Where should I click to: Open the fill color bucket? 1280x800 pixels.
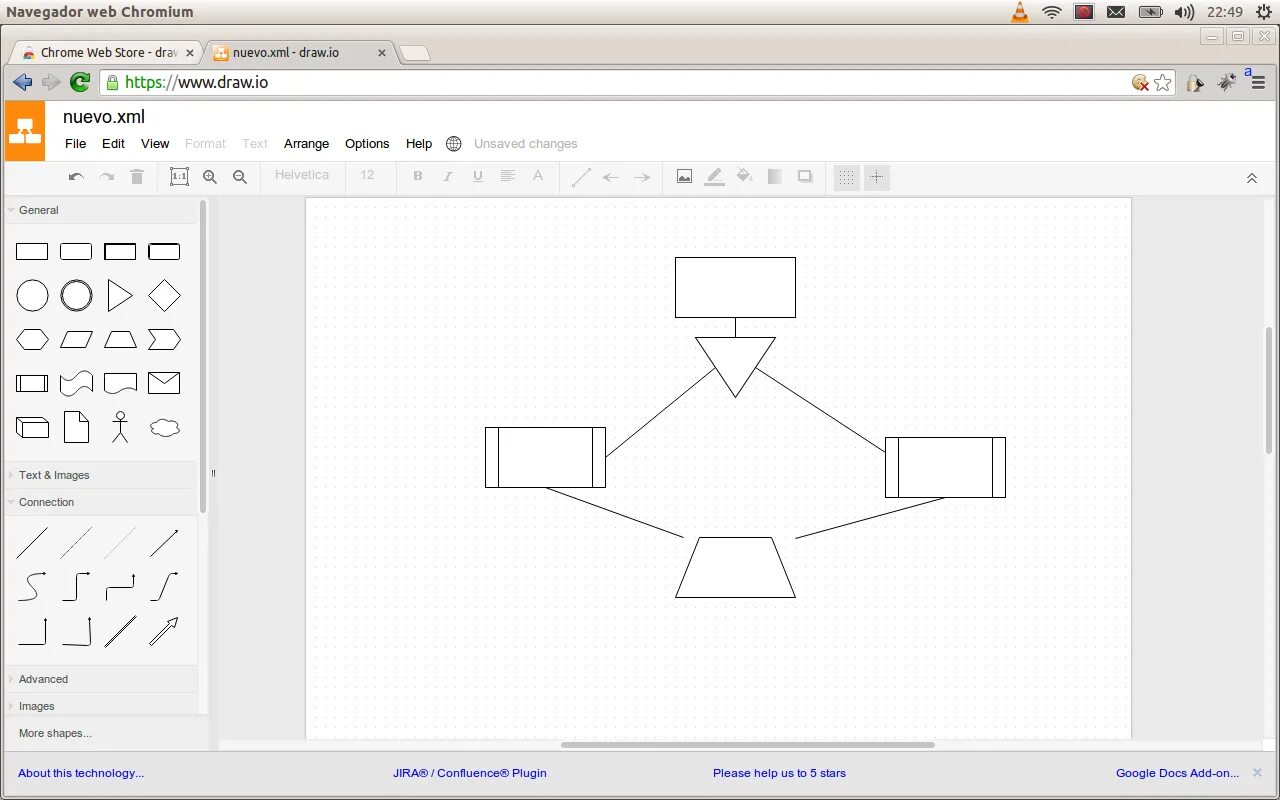744,176
